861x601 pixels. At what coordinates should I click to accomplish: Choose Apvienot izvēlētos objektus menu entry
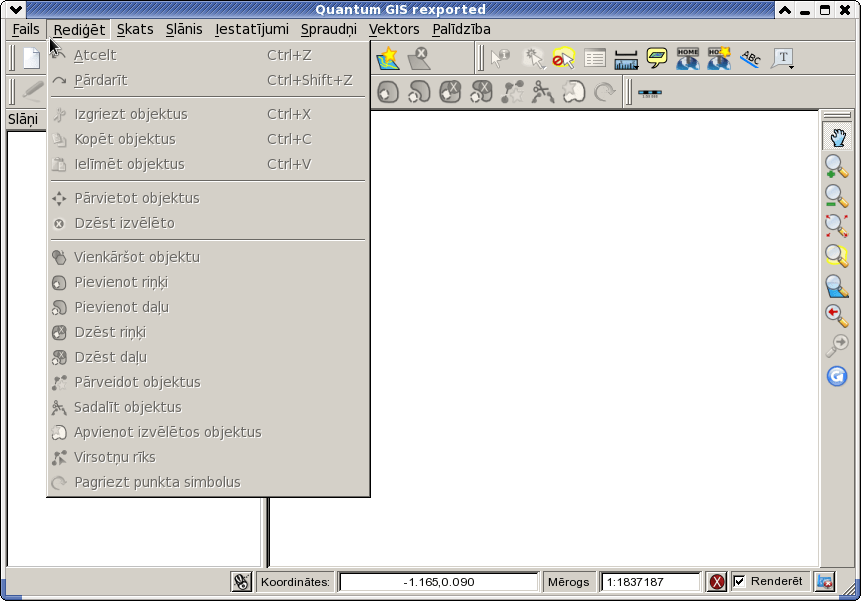coord(208,433)
